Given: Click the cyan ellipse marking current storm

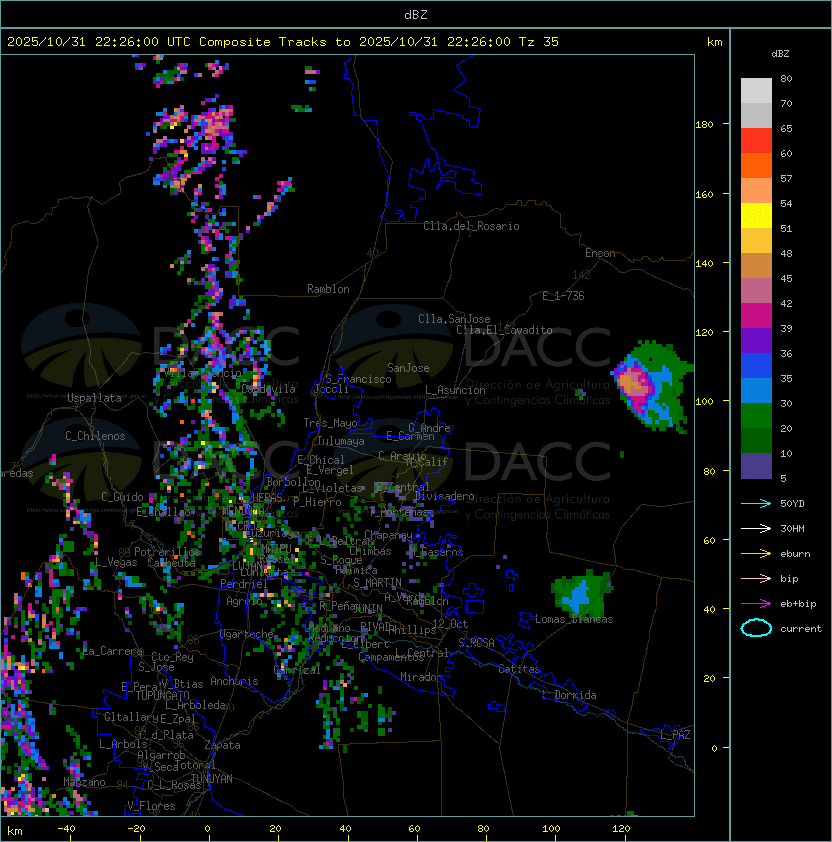Looking at the screenshot, I should point(756,628).
